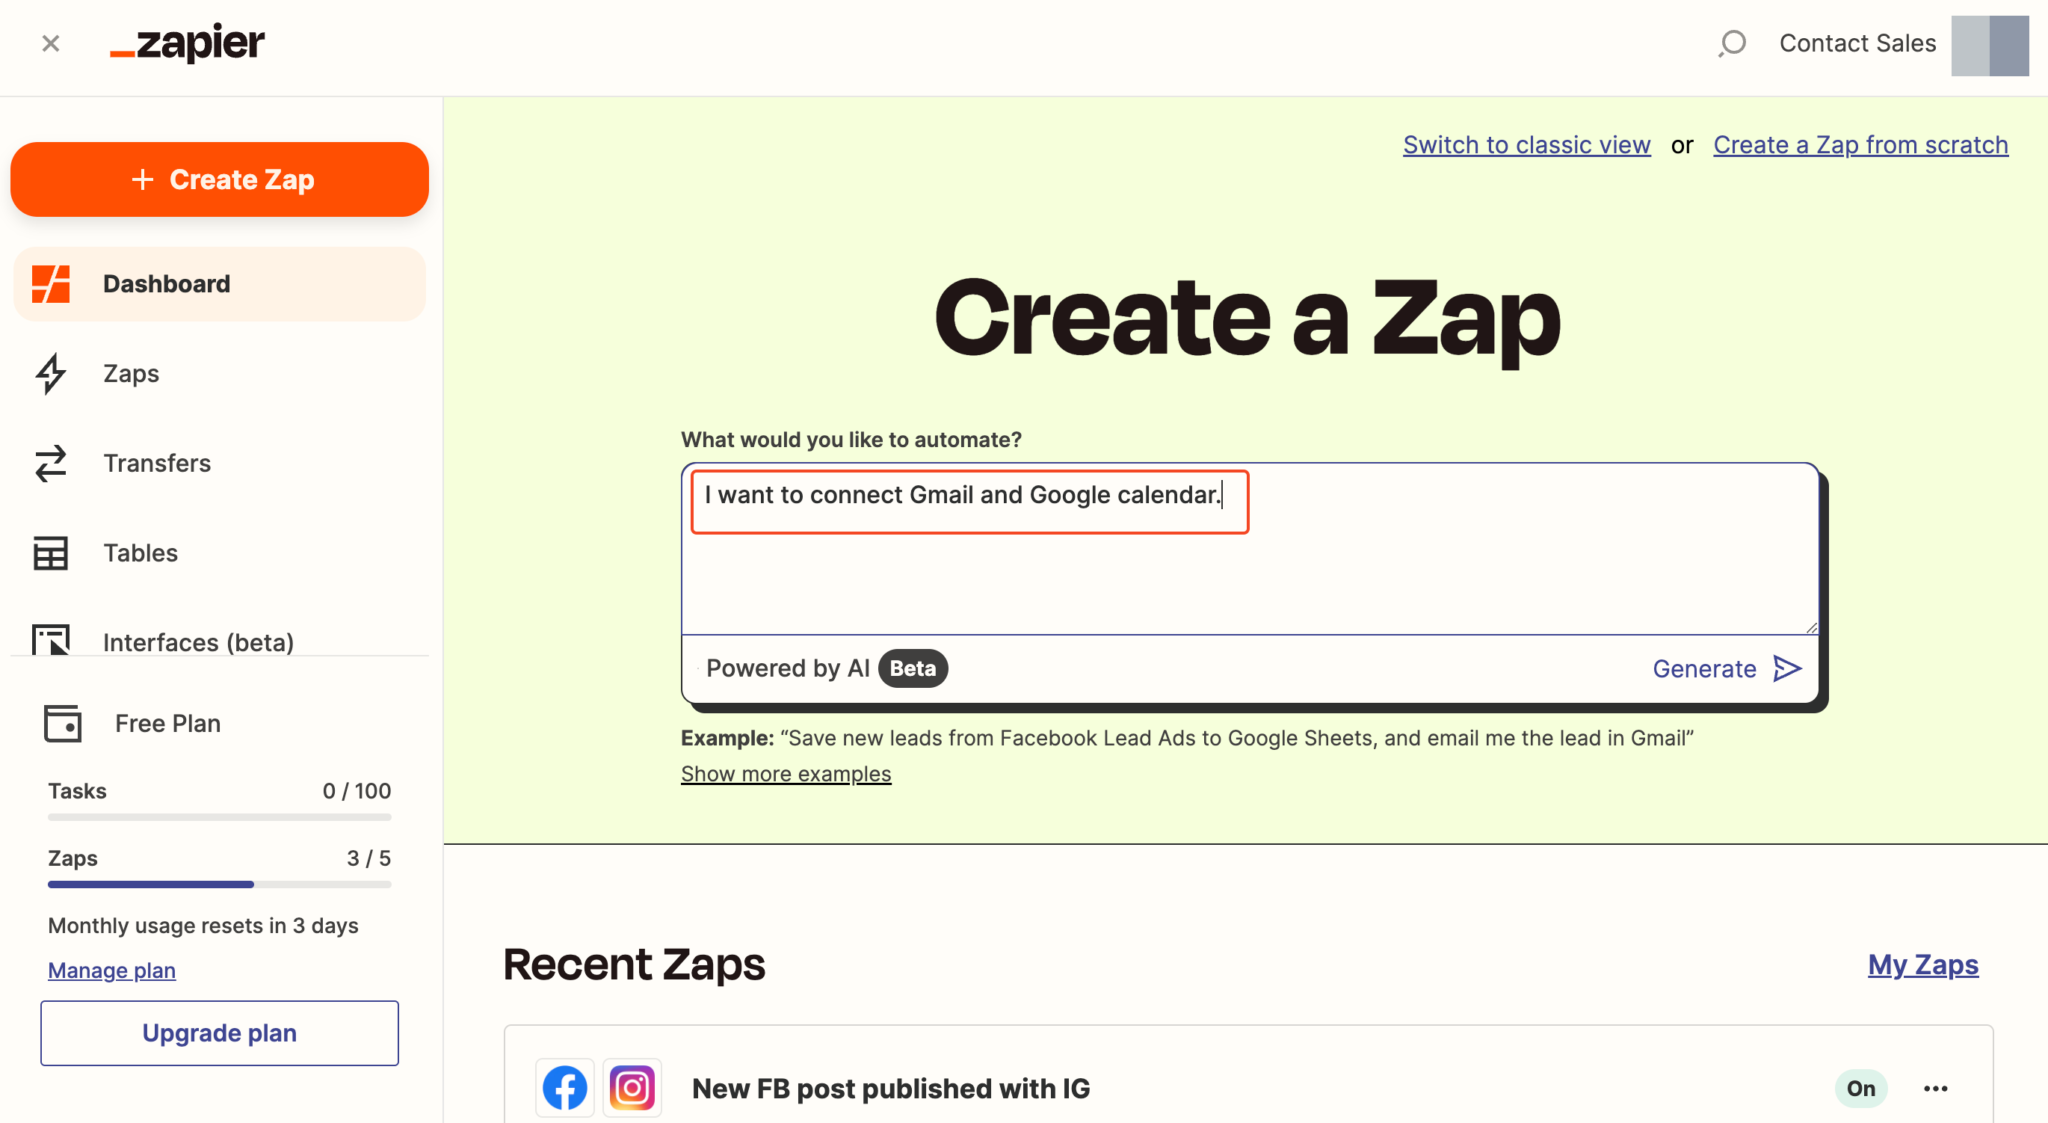Open Switch to classic view
2048x1123 pixels.
point(1525,145)
